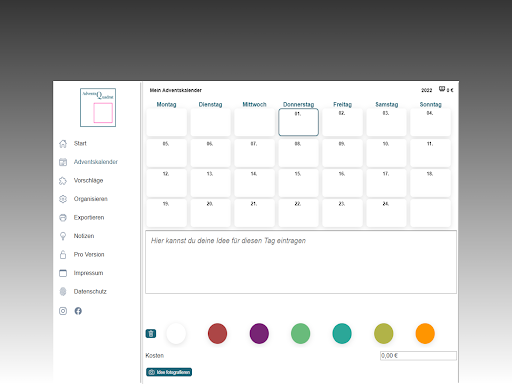Click the 2022 year label

(x=426, y=90)
